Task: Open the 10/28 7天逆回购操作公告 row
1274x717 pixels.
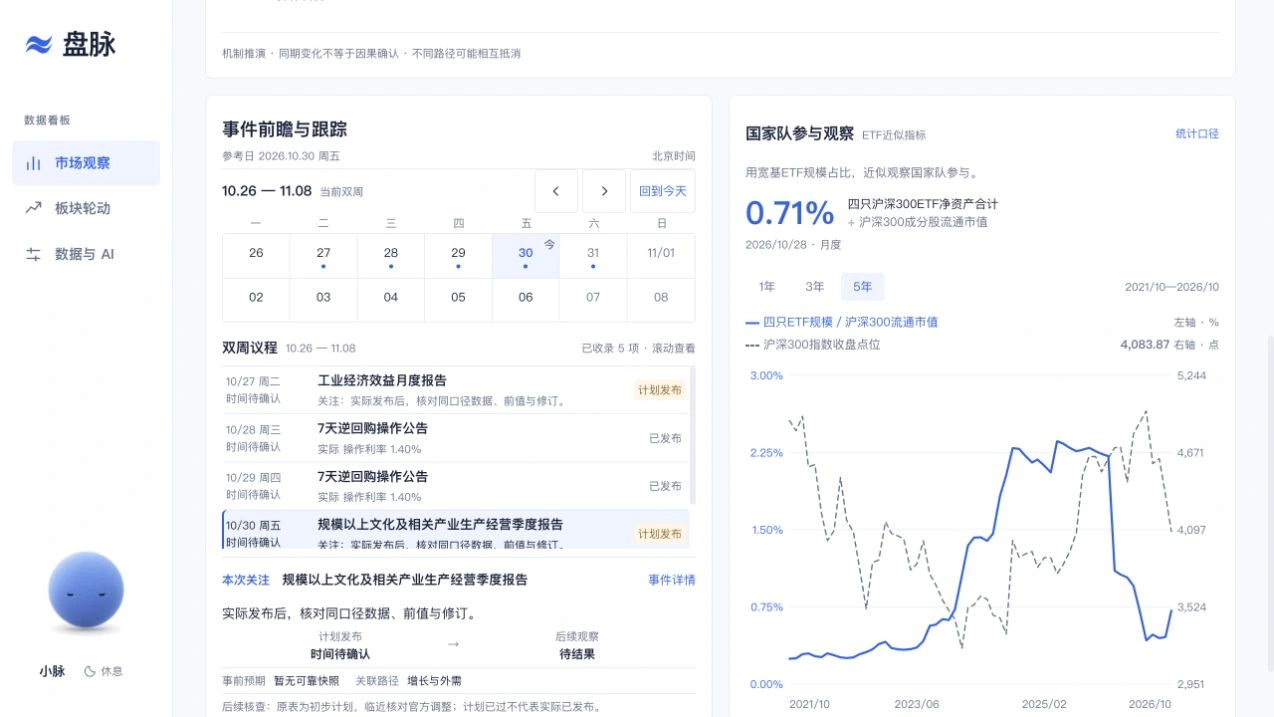Action: 456,438
